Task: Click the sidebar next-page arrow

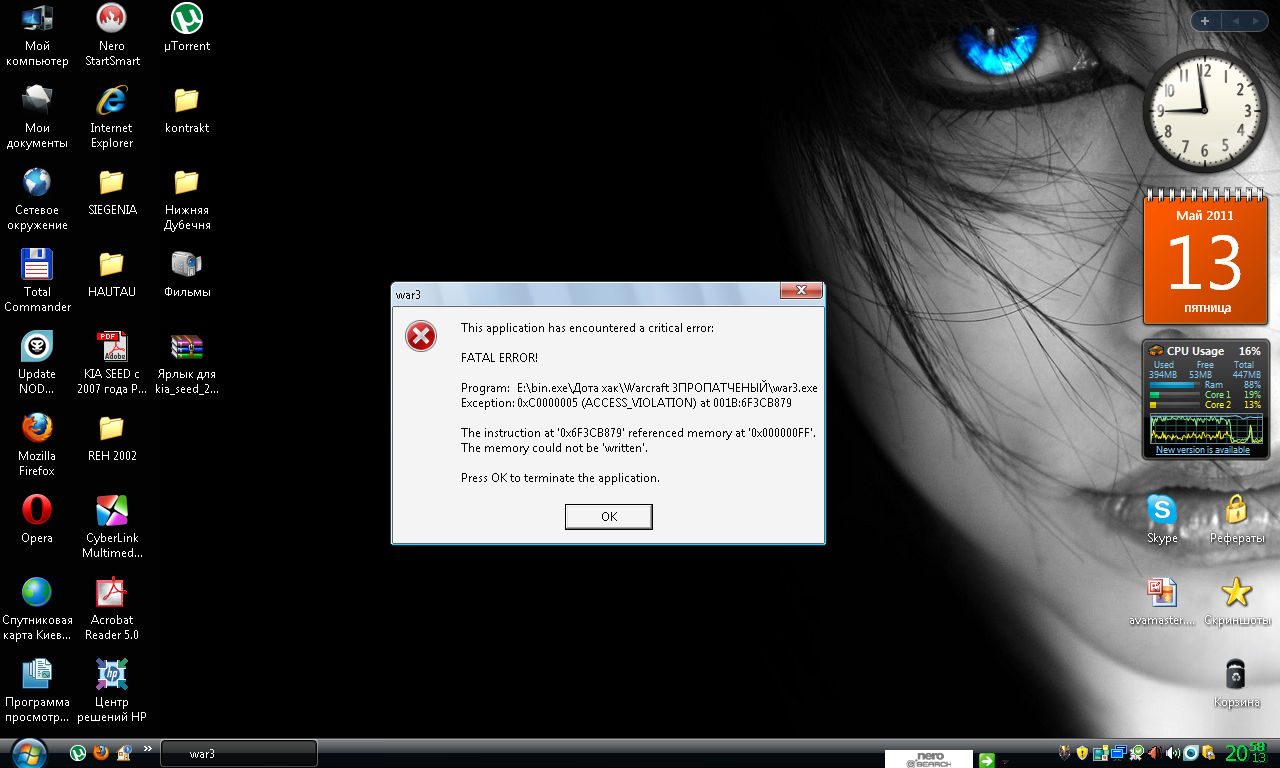Action: [x=1255, y=21]
